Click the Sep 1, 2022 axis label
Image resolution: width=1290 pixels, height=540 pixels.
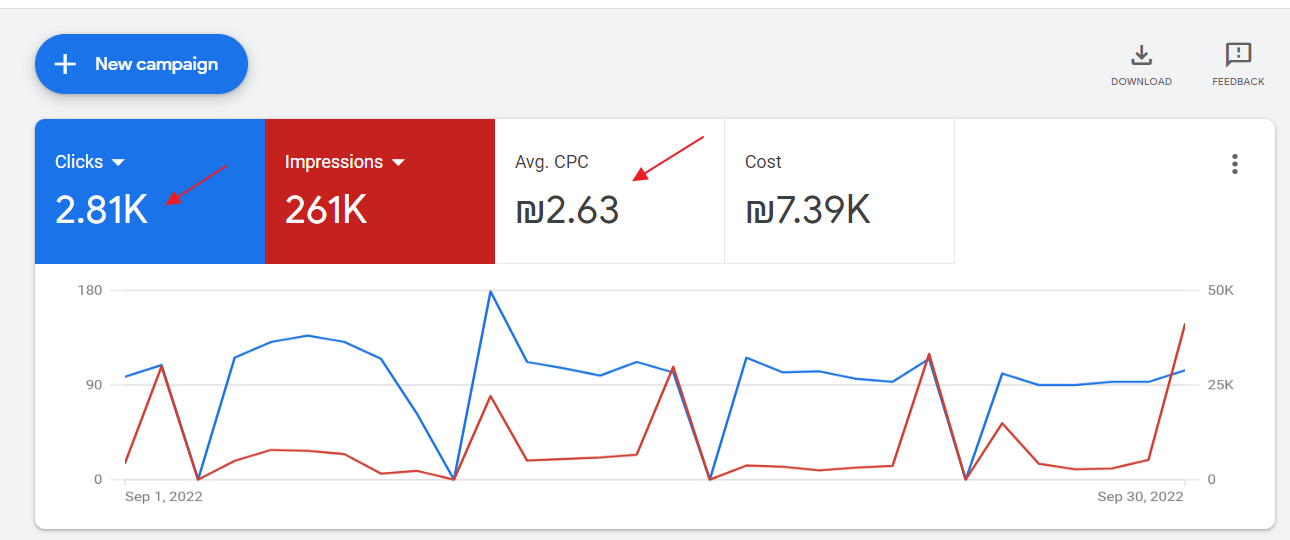pyautogui.click(x=163, y=497)
